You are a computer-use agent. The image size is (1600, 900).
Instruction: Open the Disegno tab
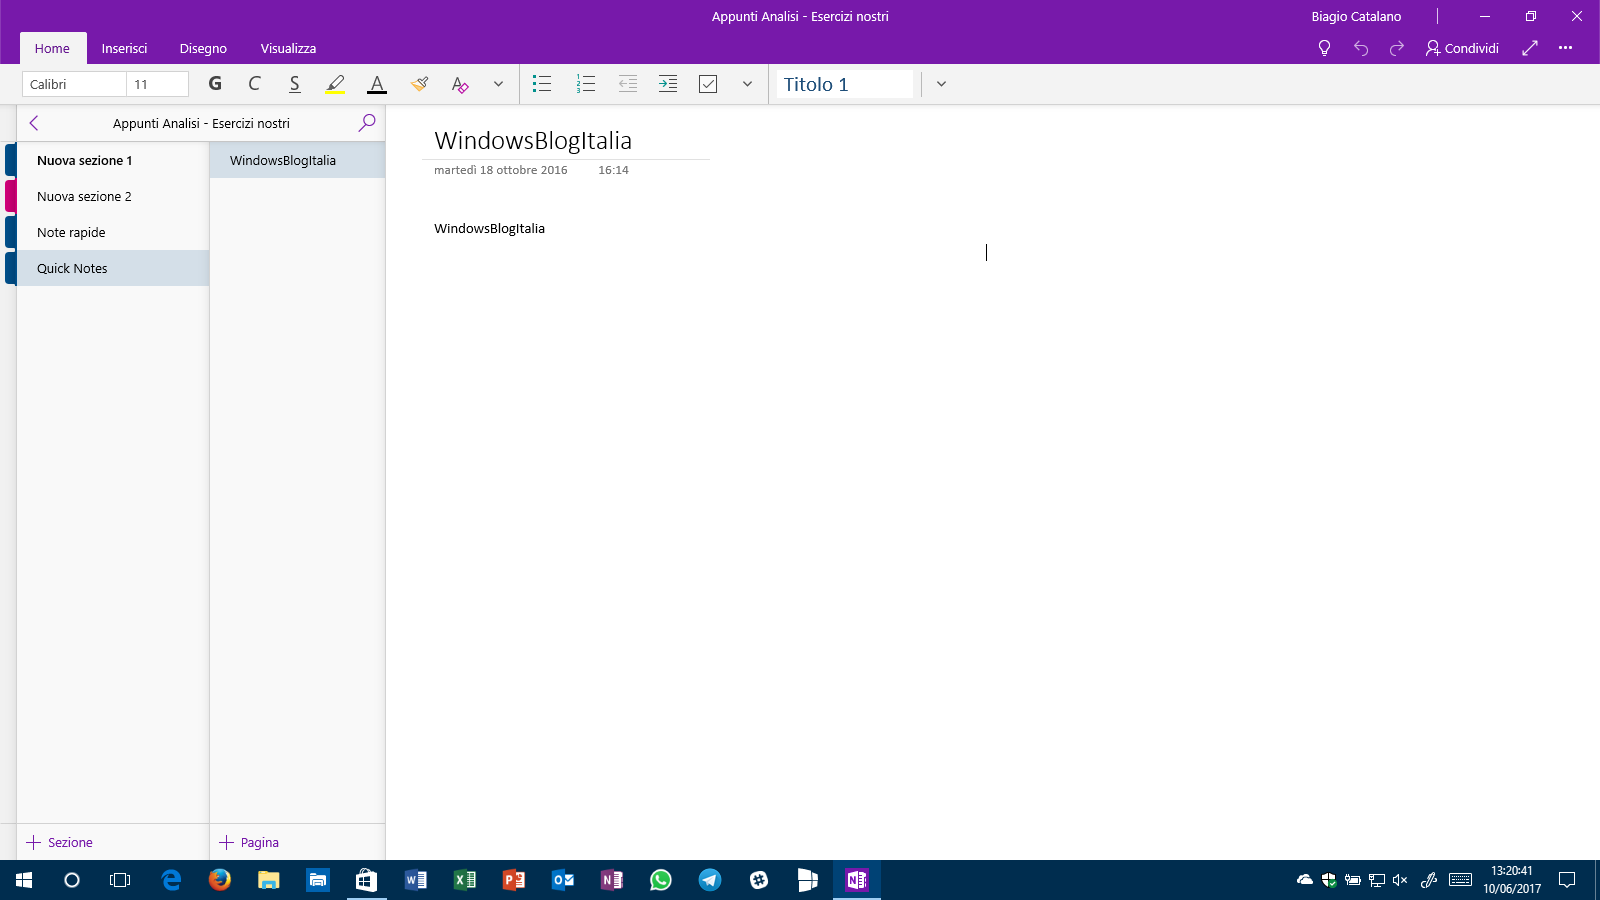click(x=203, y=48)
